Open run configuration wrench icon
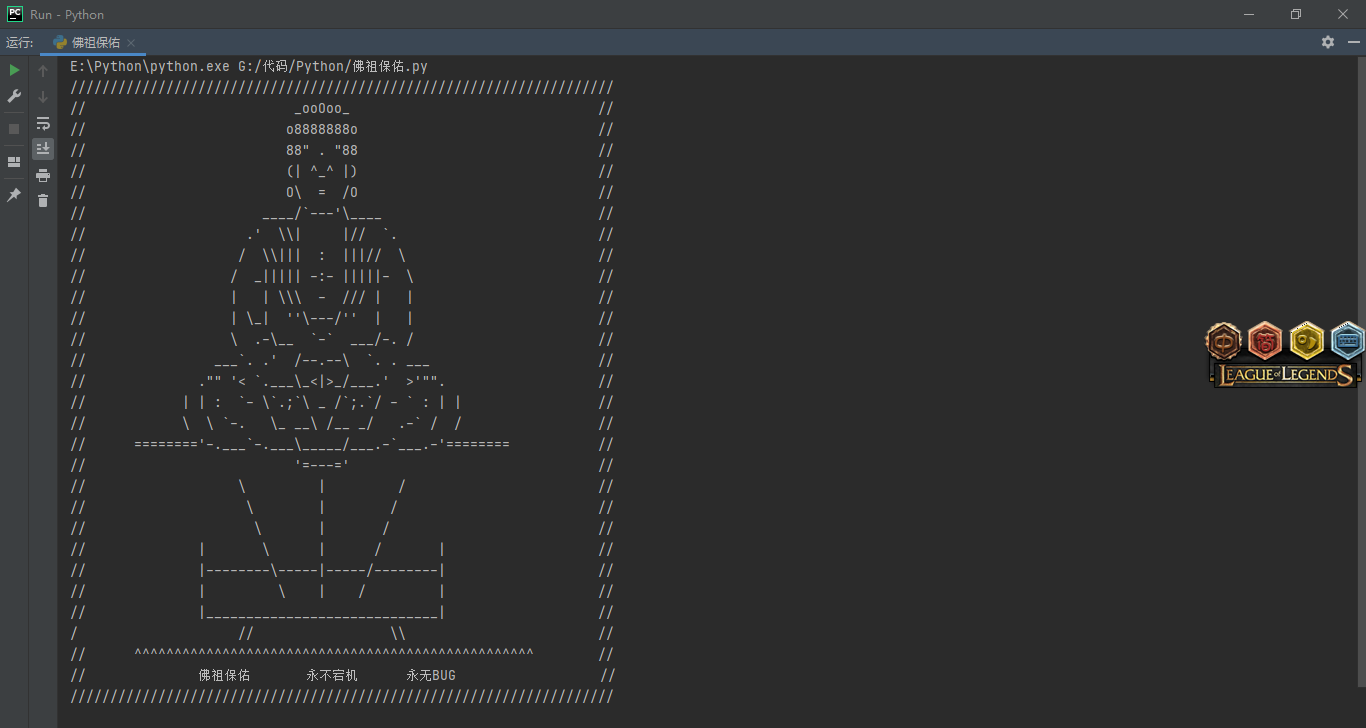The width and height of the screenshot is (1366, 728). point(14,96)
